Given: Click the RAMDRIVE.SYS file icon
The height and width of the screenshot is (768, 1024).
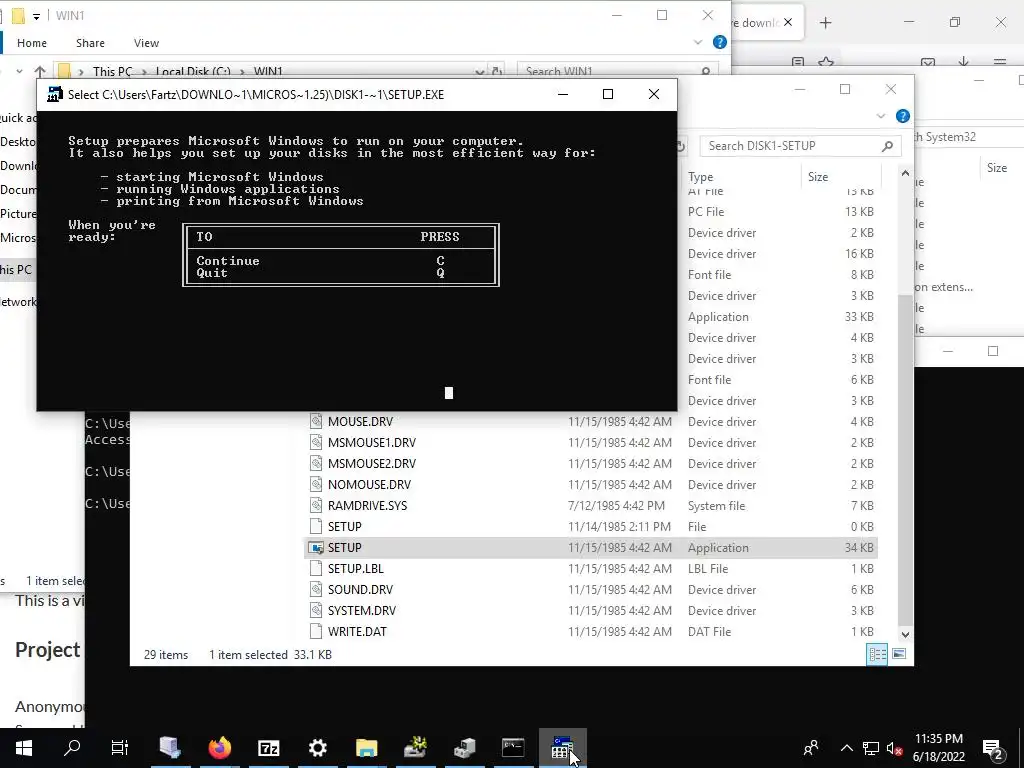Looking at the screenshot, I should point(316,505).
